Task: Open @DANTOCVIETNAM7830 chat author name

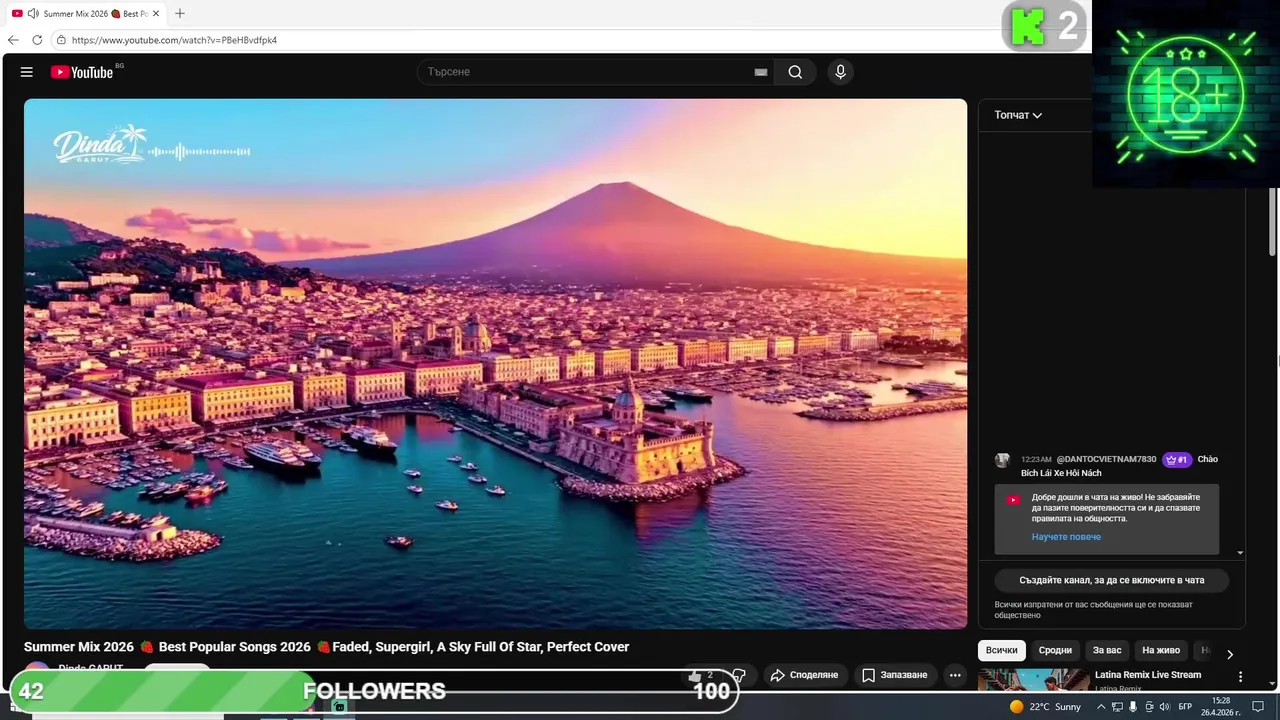Action: point(1106,460)
